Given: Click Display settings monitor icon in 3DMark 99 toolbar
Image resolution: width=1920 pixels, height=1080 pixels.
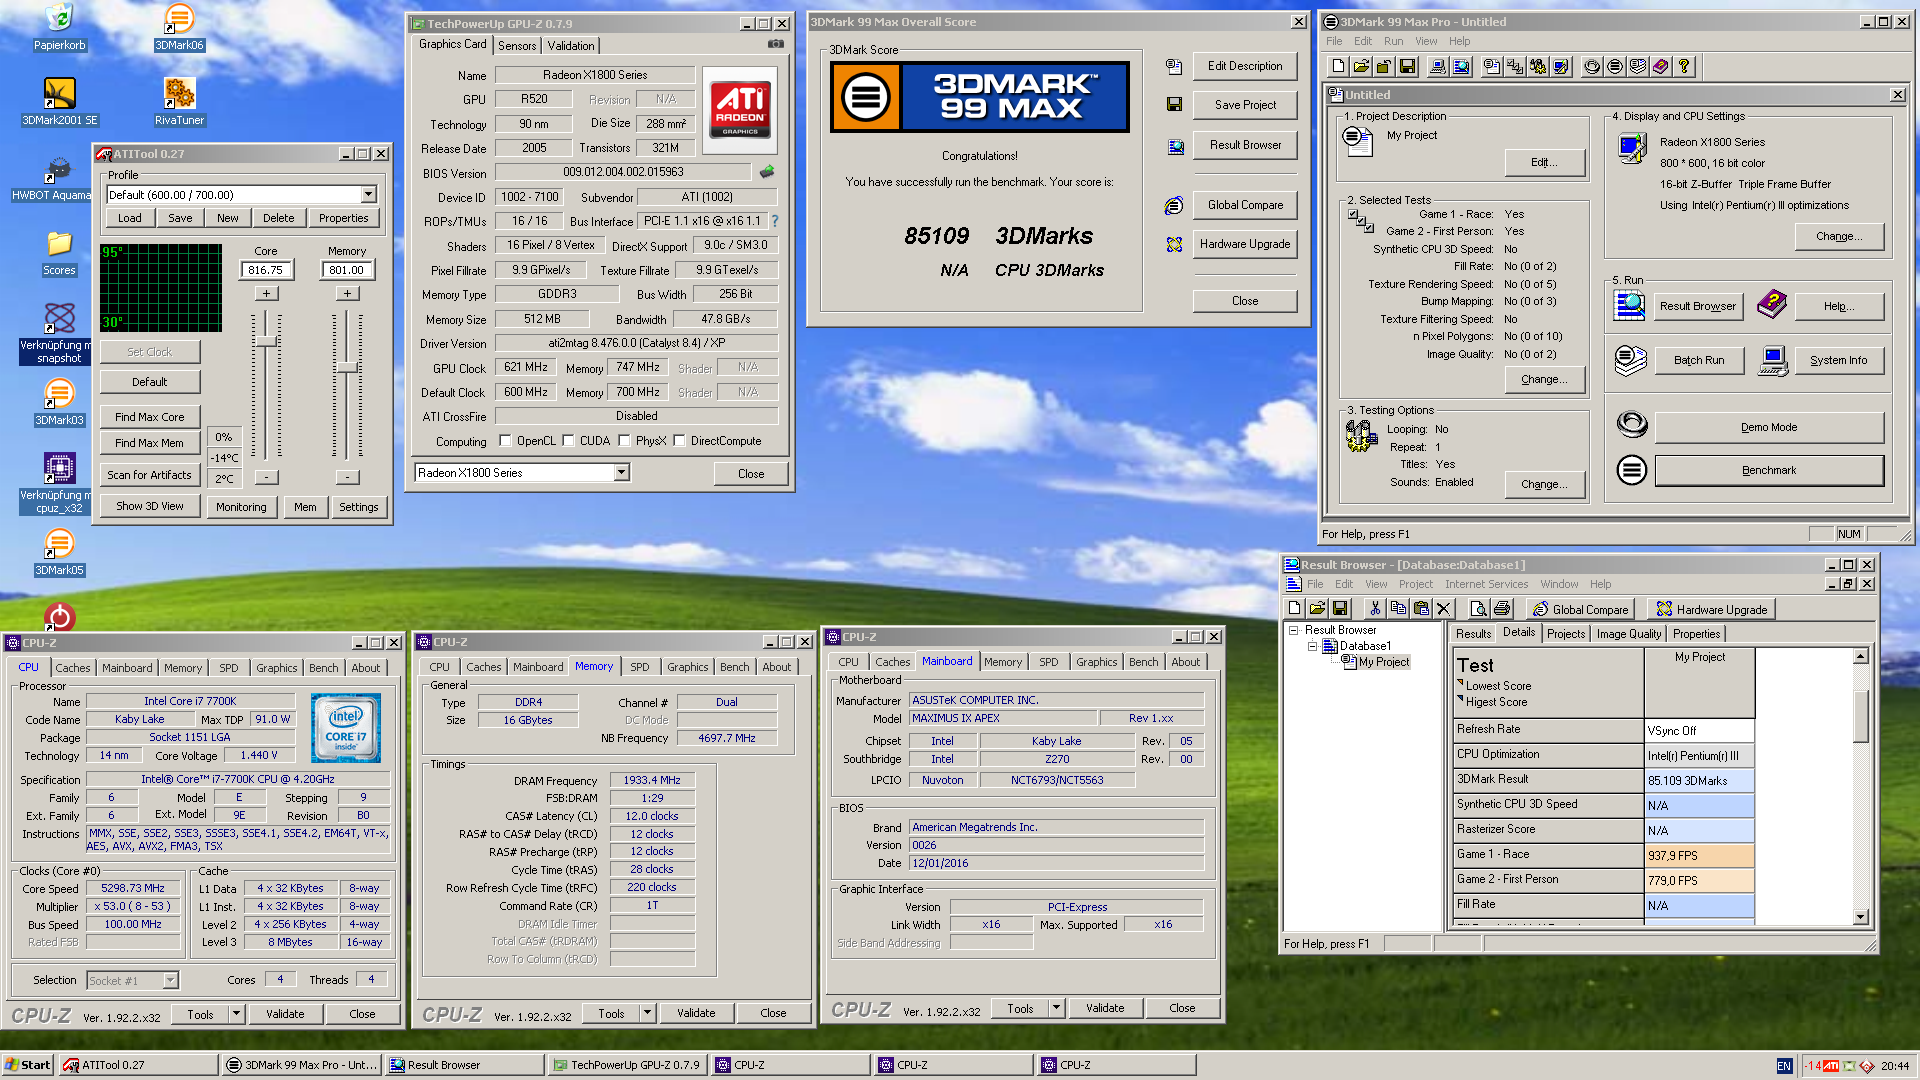Looking at the screenshot, I should (1561, 66).
